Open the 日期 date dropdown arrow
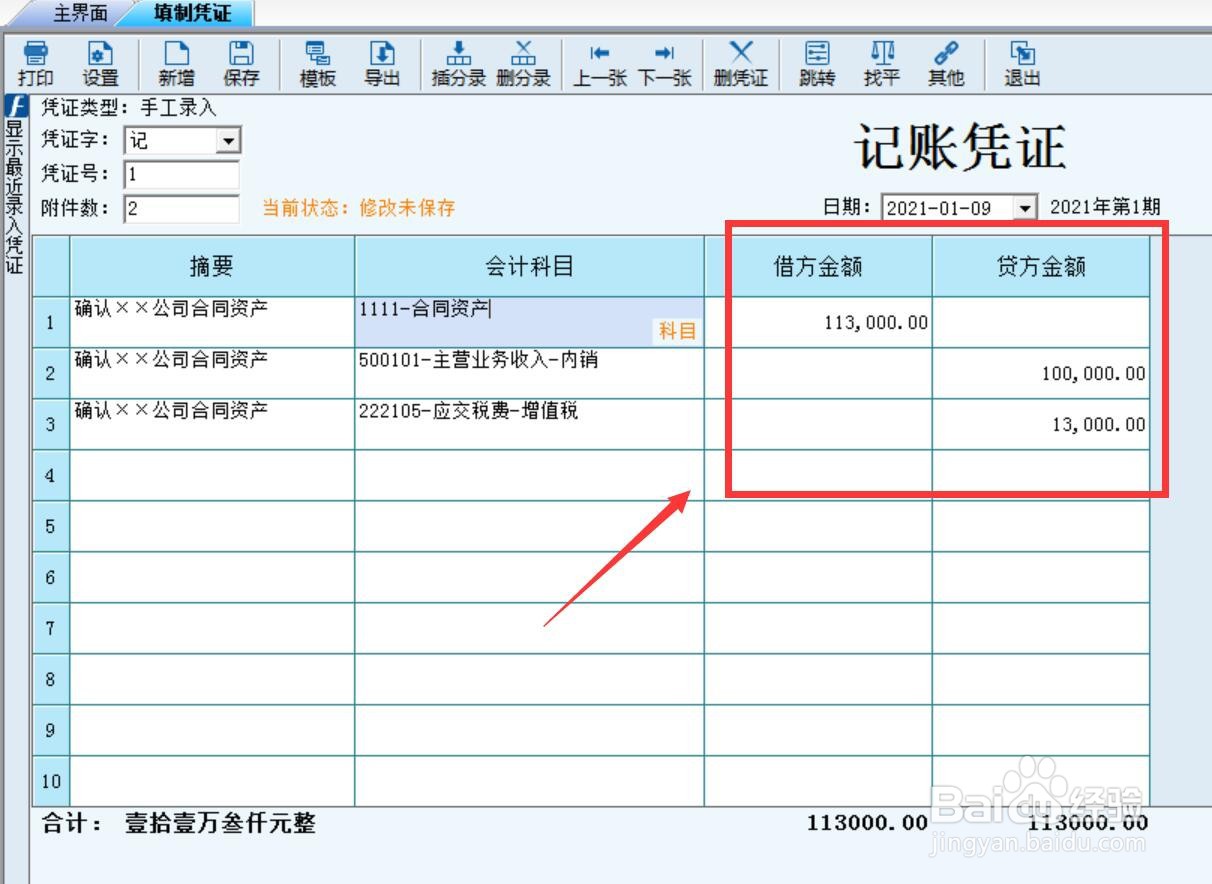Image resolution: width=1212 pixels, height=884 pixels. (1025, 207)
